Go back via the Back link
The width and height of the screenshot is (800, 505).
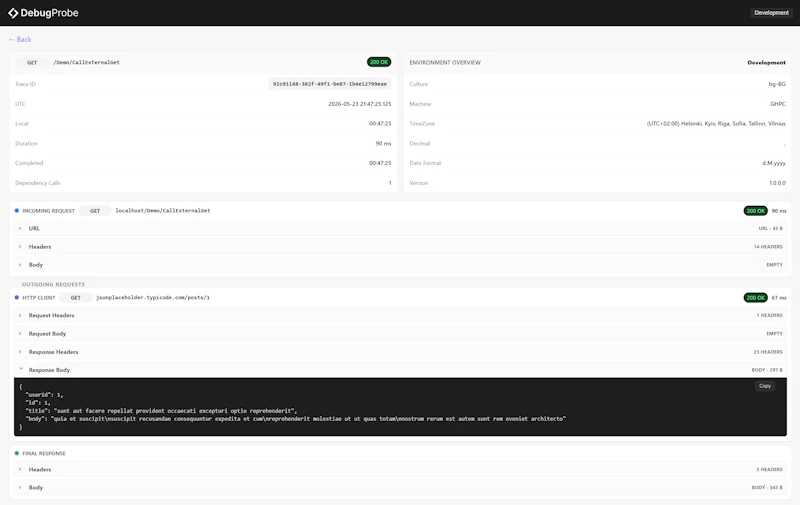point(20,39)
